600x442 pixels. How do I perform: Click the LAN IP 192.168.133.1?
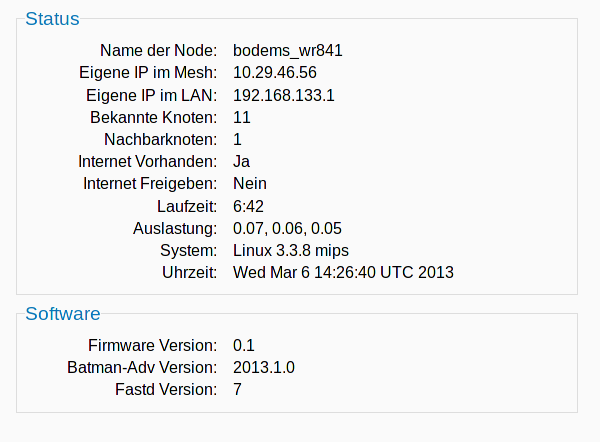coord(283,95)
